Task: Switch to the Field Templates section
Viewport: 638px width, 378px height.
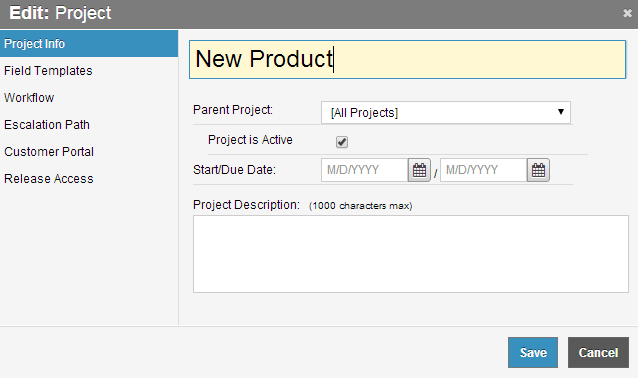Action: point(48,71)
